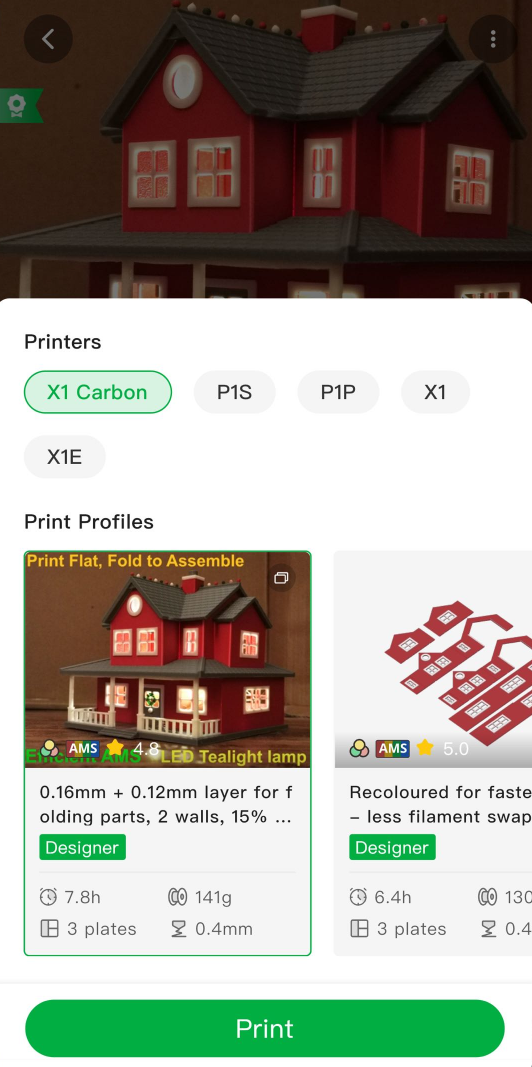This screenshot has height=1067, width=532.
Task: Tap AMS badge on first print profile
Action: tap(83, 749)
